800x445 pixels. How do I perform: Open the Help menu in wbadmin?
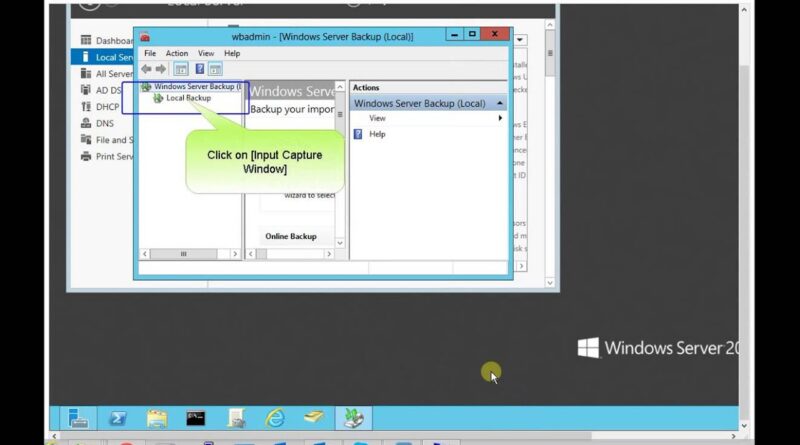[232, 53]
